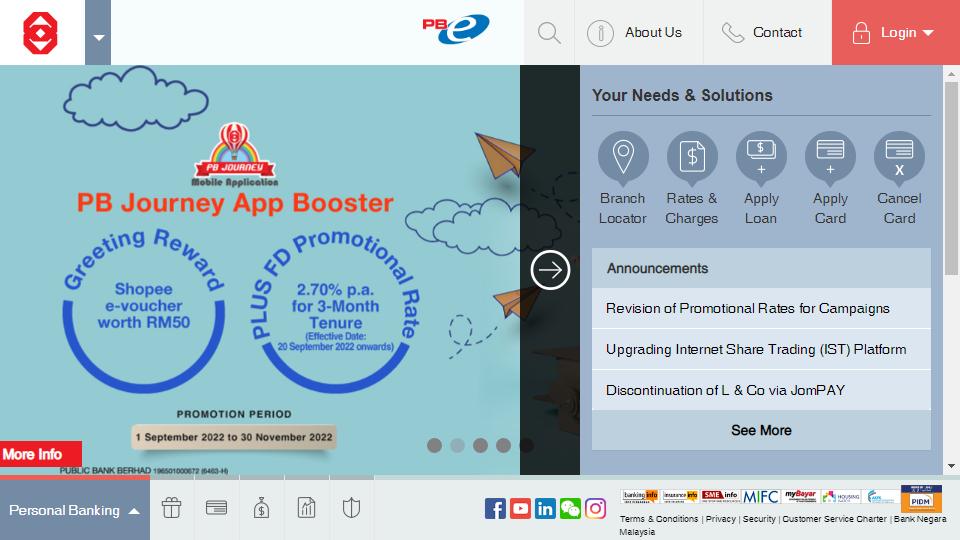The height and width of the screenshot is (540, 960).
Task: Open the insurance info logo
Action: click(x=680, y=495)
